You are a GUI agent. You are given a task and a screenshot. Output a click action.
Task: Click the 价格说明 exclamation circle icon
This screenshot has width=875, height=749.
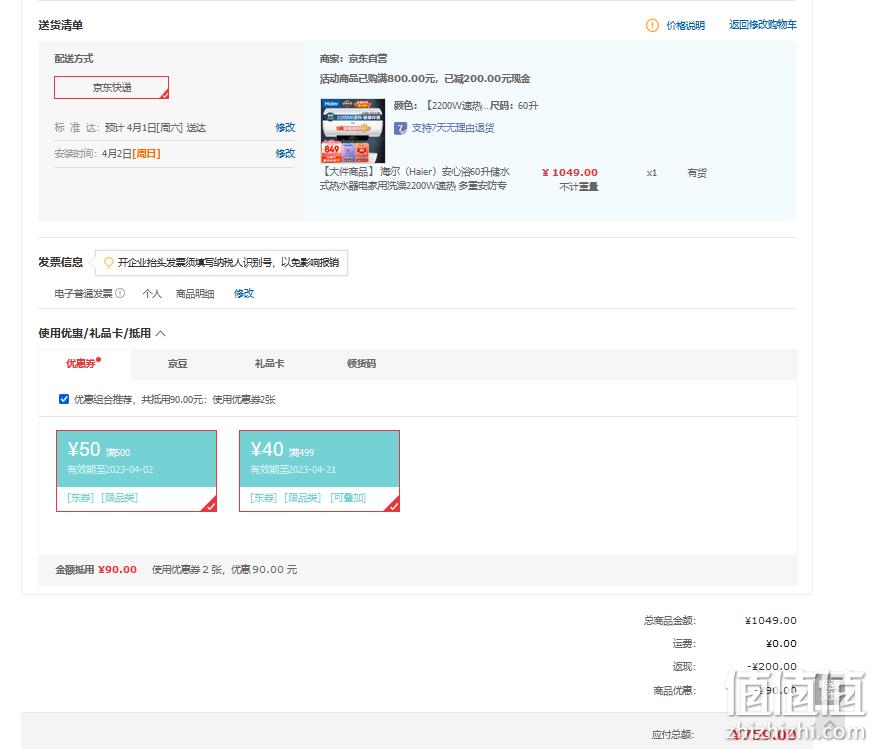pos(652,25)
